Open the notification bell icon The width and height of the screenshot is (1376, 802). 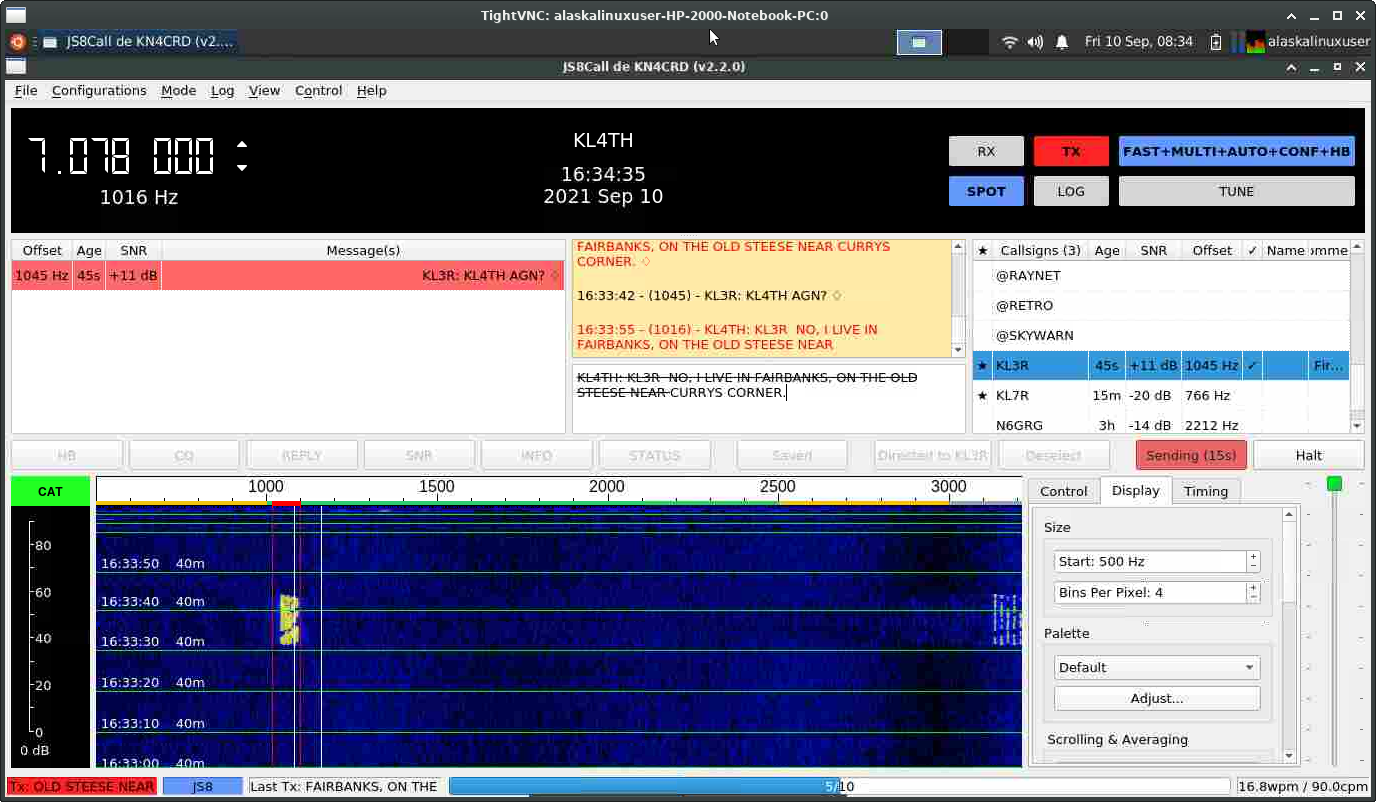coord(1062,42)
